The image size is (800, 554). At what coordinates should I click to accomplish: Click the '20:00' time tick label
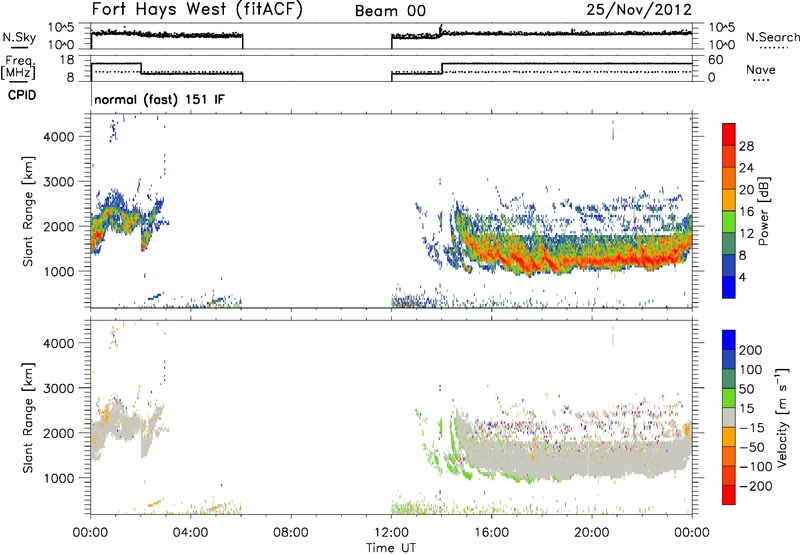(x=591, y=533)
